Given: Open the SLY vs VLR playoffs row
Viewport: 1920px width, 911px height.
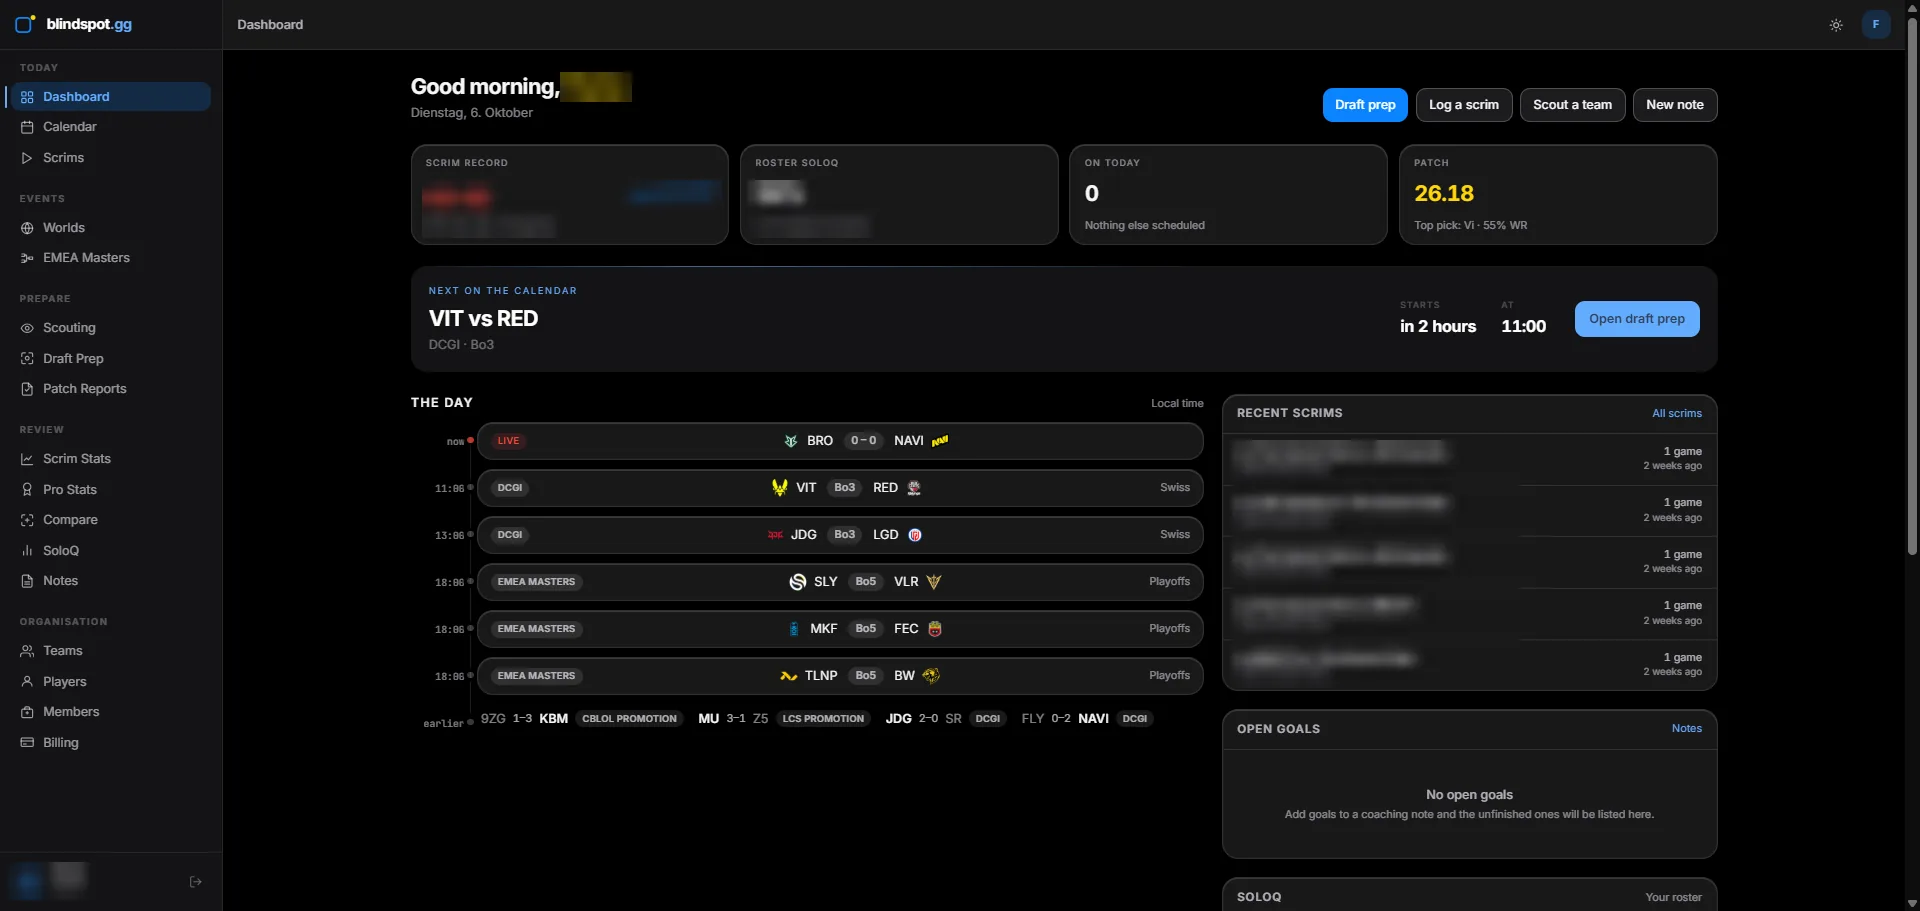Looking at the screenshot, I should pos(840,582).
